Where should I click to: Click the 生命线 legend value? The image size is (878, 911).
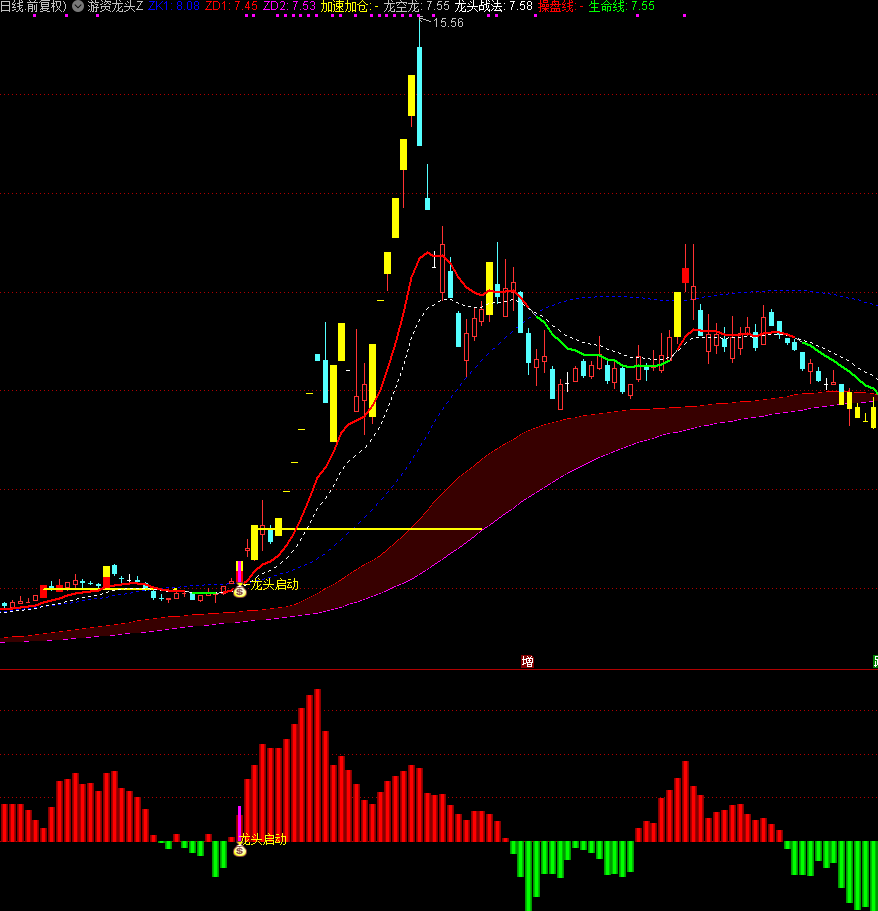pos(642,6)
